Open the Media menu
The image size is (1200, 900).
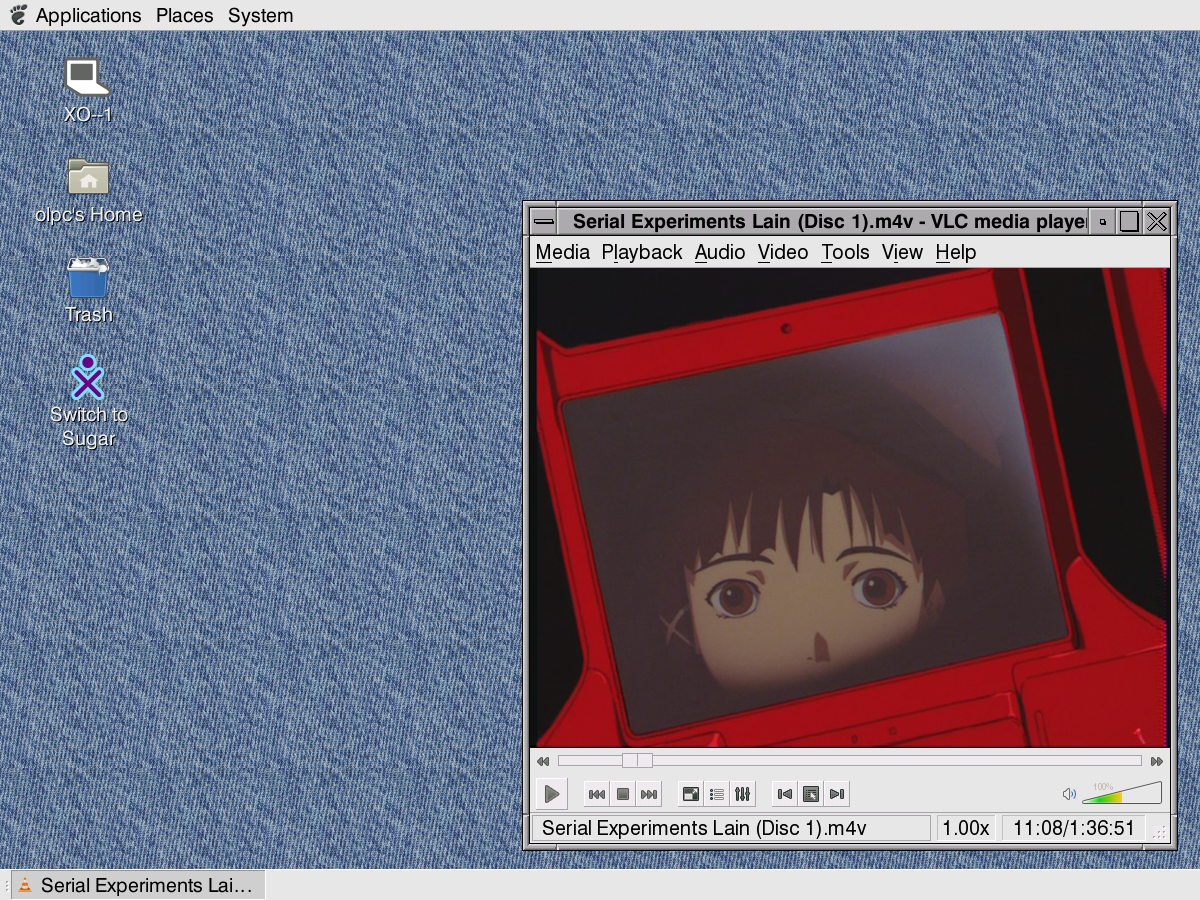(x=562, y=252)
